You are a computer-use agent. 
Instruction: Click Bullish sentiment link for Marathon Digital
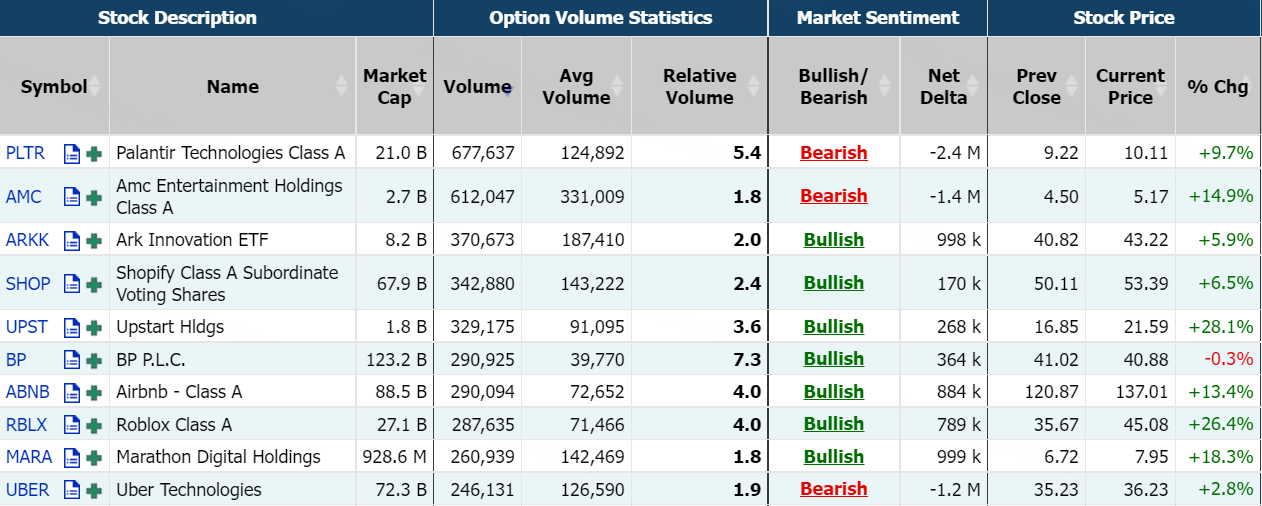pyautogui.click(x=834, y=457)
